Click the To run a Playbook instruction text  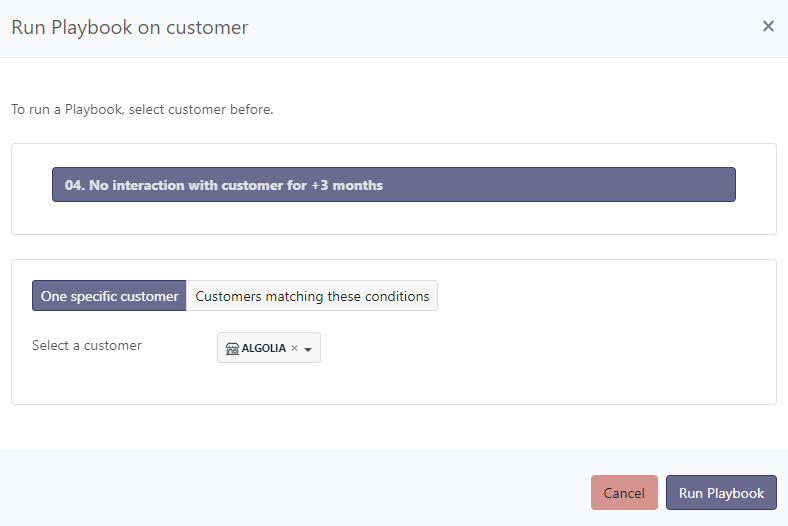click(x=142, y=110)
